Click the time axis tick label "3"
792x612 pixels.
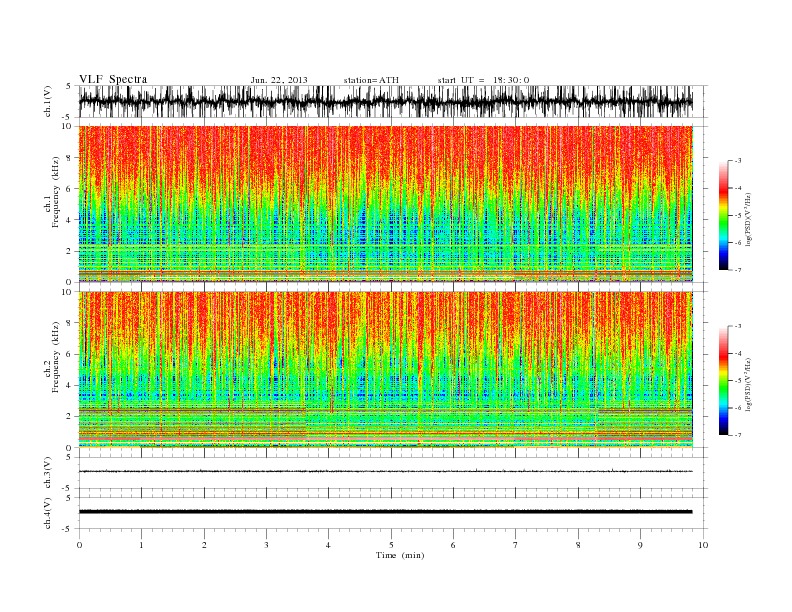(x=266, y=545)
